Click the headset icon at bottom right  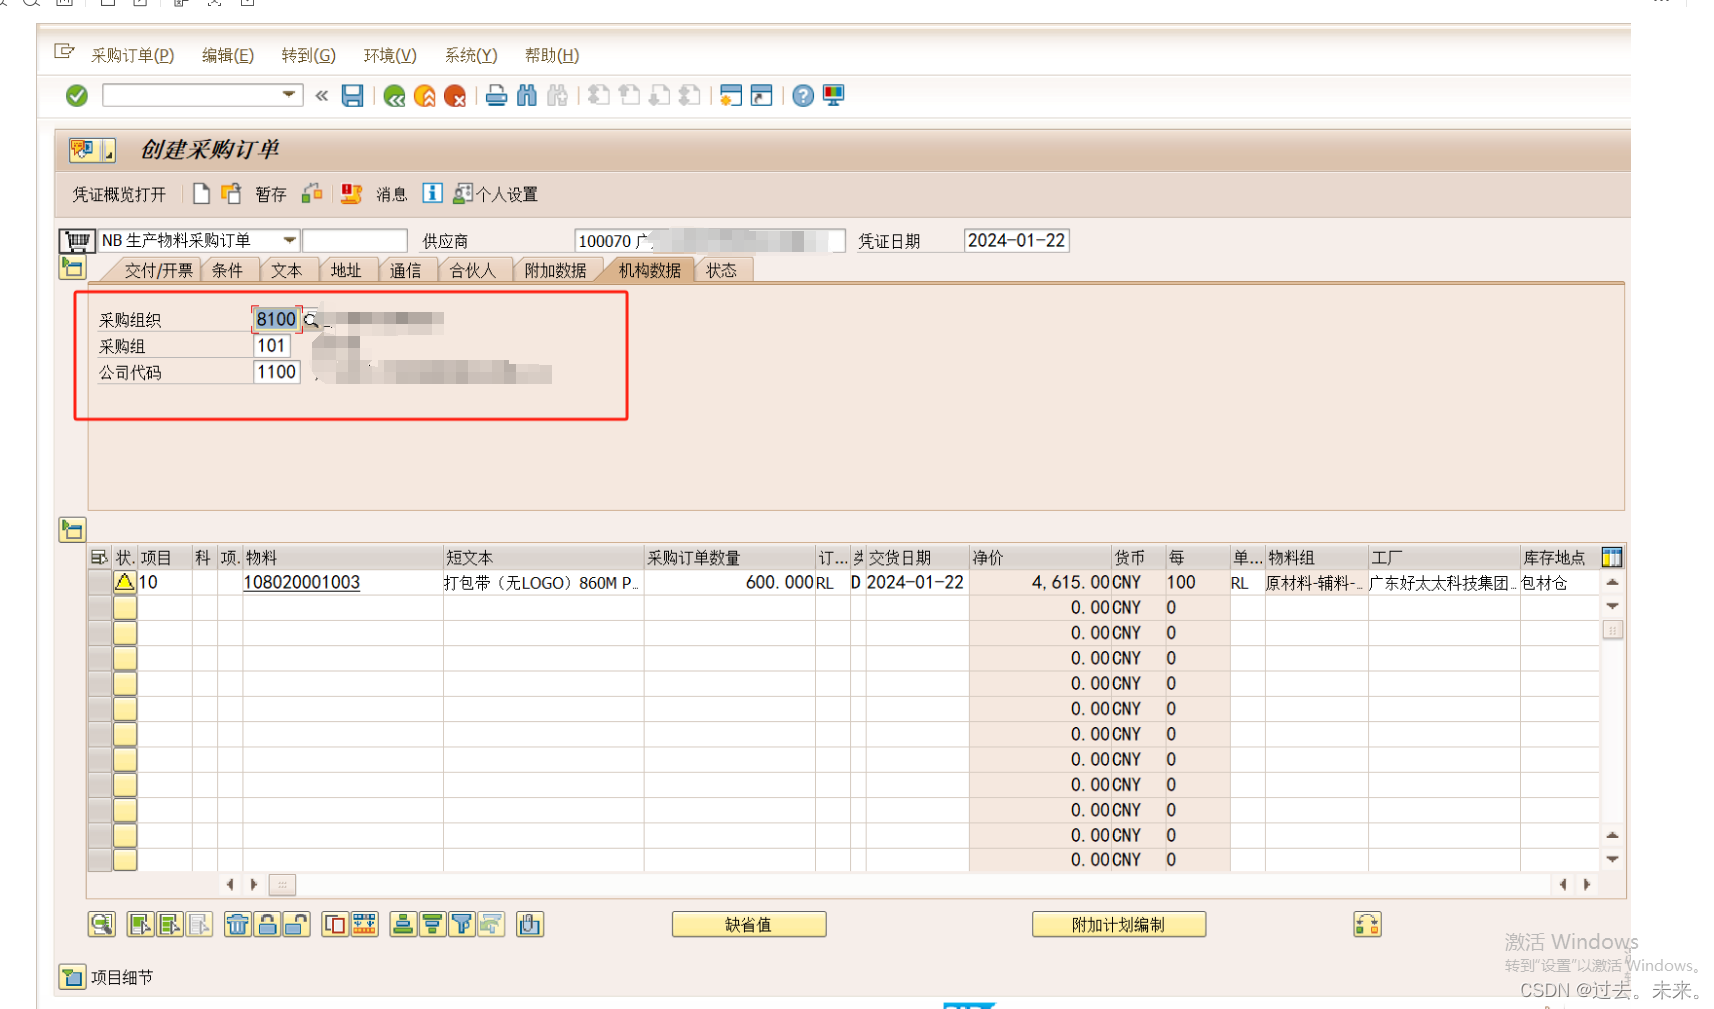(x=1367, y=925)
